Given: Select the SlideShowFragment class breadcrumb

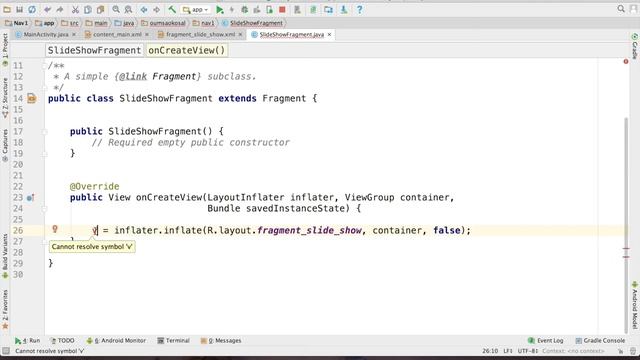Looking at the screenshot, I should [x=252, y=23].
